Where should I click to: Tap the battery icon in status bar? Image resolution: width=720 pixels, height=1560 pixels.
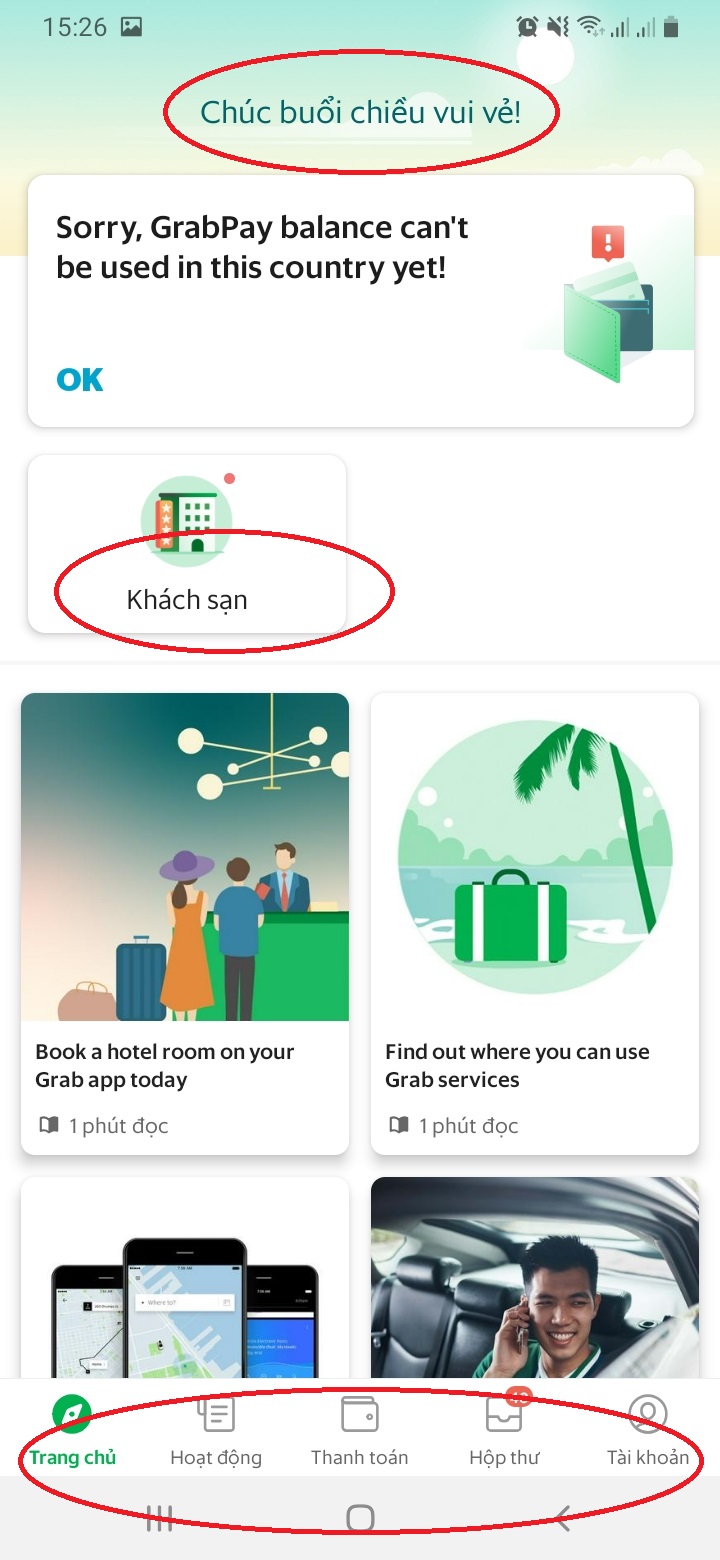click(x=671, y=27)
